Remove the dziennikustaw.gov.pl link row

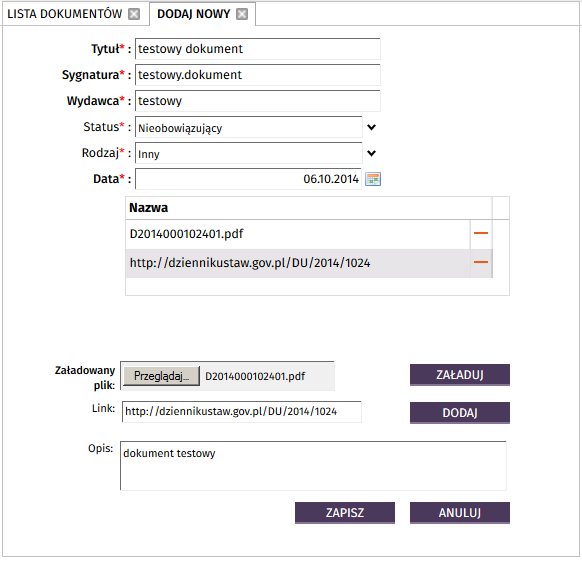coord(481,262)
